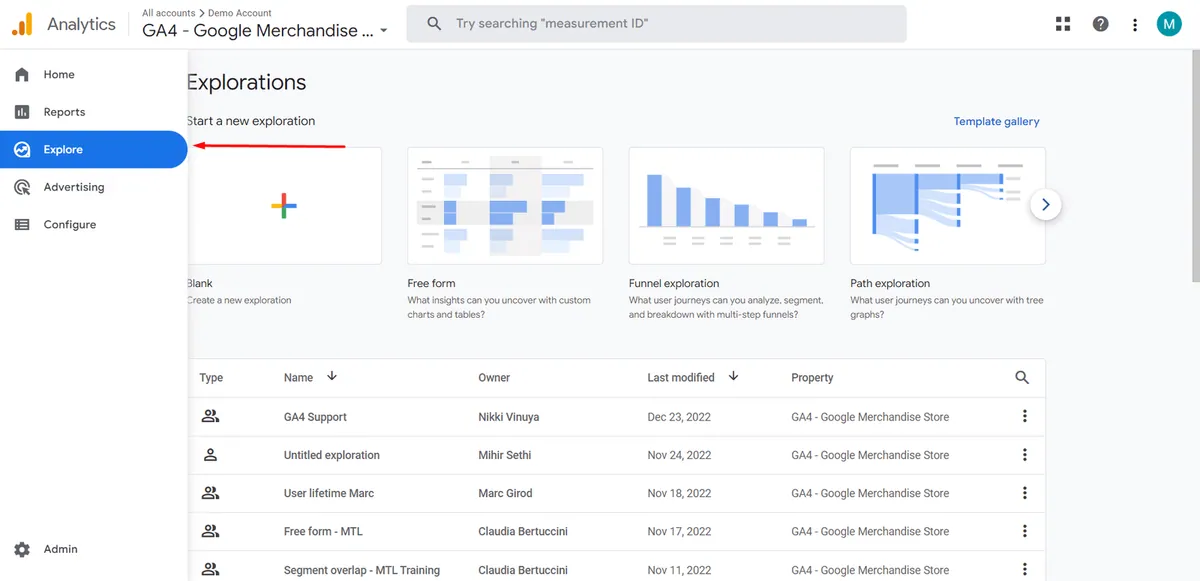Viewport: 1200px width, 581px height.
Task: Click shared type icon for Free form - MTL
Action: click(x=210, y=531)
